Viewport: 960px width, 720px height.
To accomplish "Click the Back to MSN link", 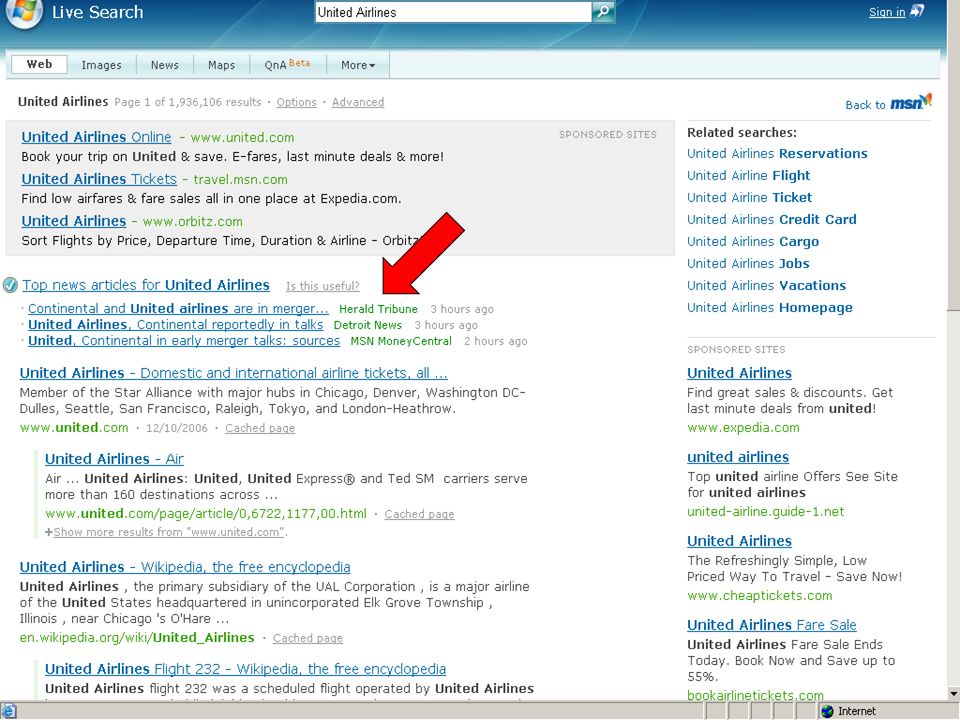I will point(888,103).
